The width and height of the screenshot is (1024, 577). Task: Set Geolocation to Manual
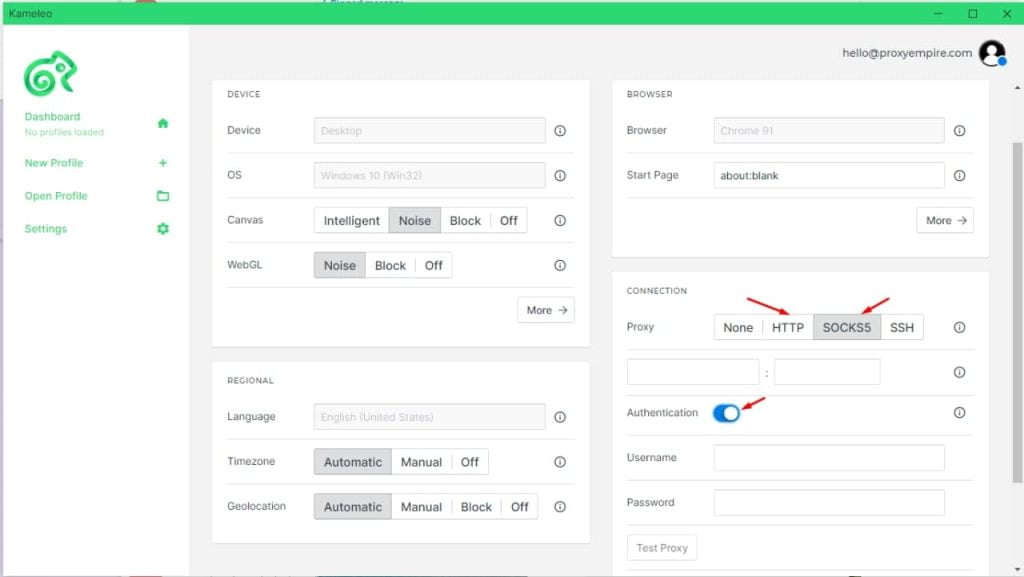click(x=421, y=507)
